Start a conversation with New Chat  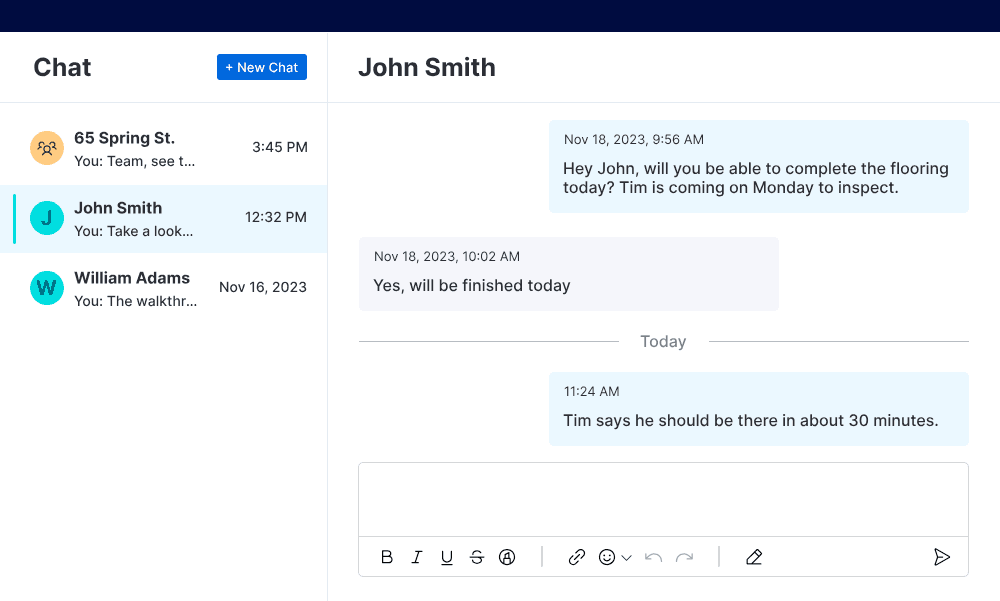click(262, 67)
